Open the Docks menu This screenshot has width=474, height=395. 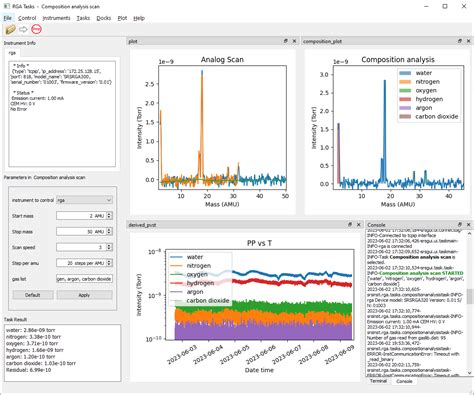104,18
